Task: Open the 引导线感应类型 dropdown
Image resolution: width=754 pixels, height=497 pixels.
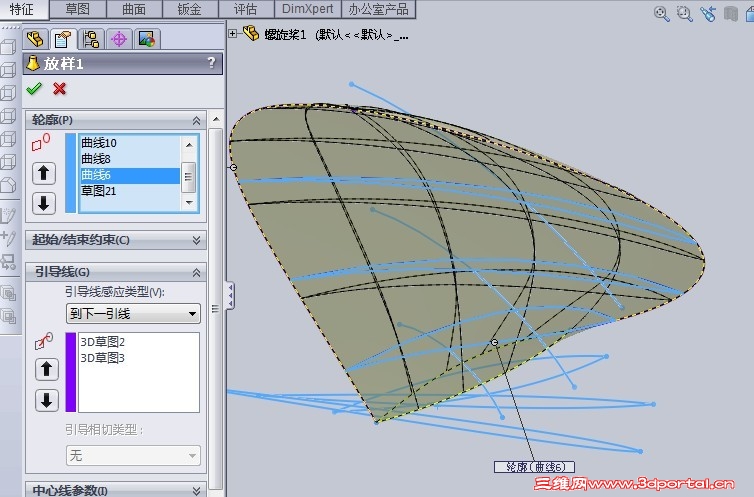Action: [133, 313]
